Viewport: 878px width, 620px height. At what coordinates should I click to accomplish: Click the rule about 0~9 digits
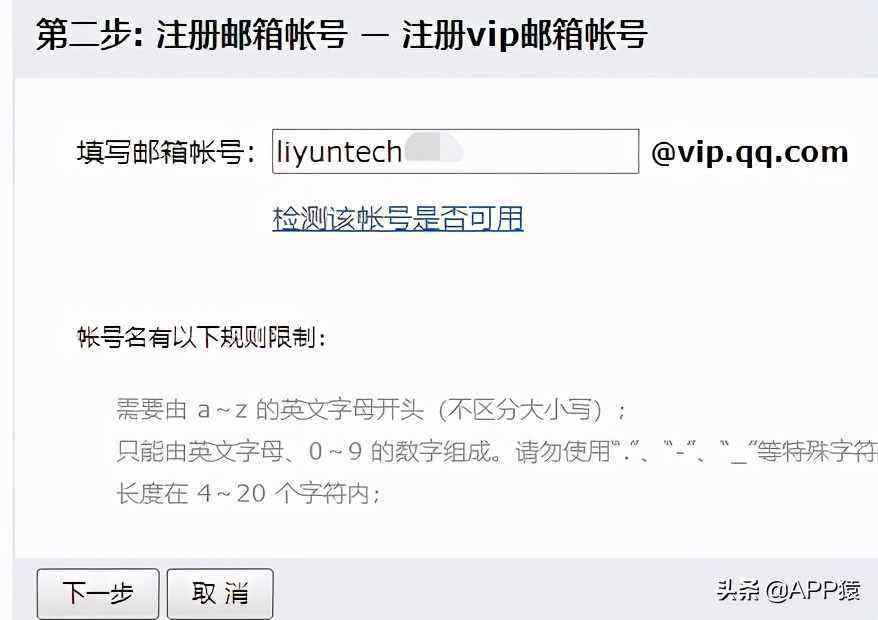point(497,451)
